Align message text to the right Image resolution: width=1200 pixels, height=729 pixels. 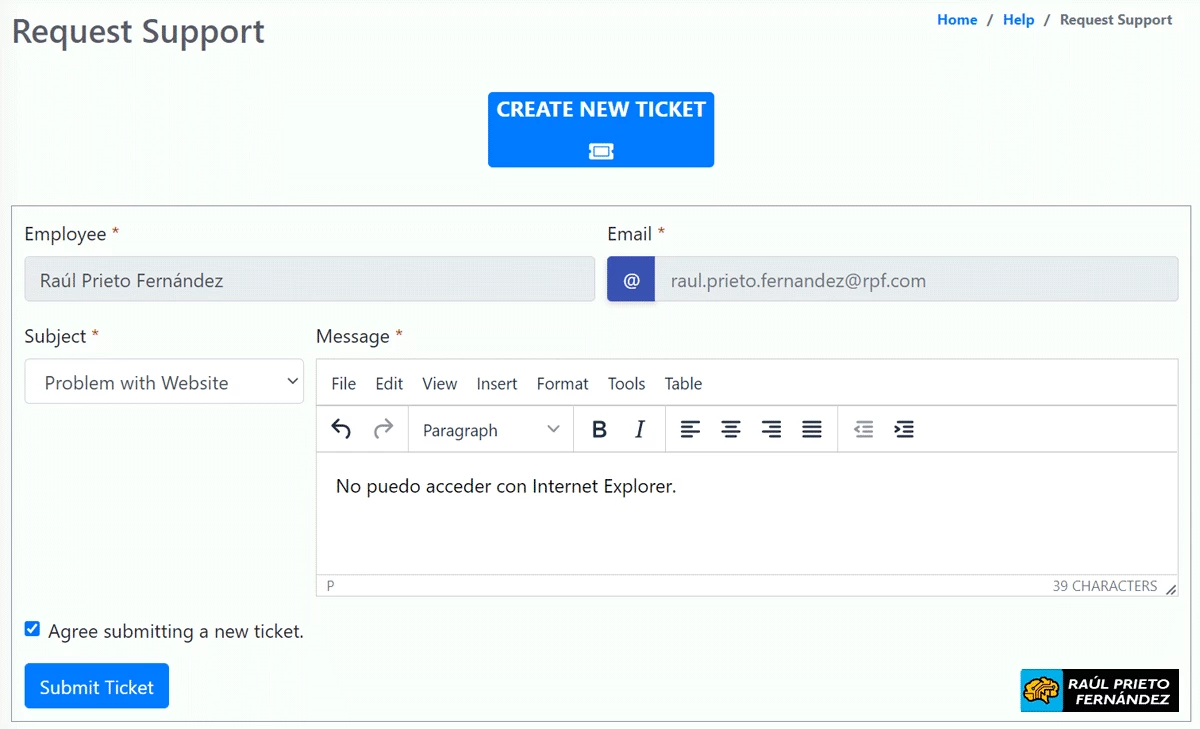coord(771,429)
